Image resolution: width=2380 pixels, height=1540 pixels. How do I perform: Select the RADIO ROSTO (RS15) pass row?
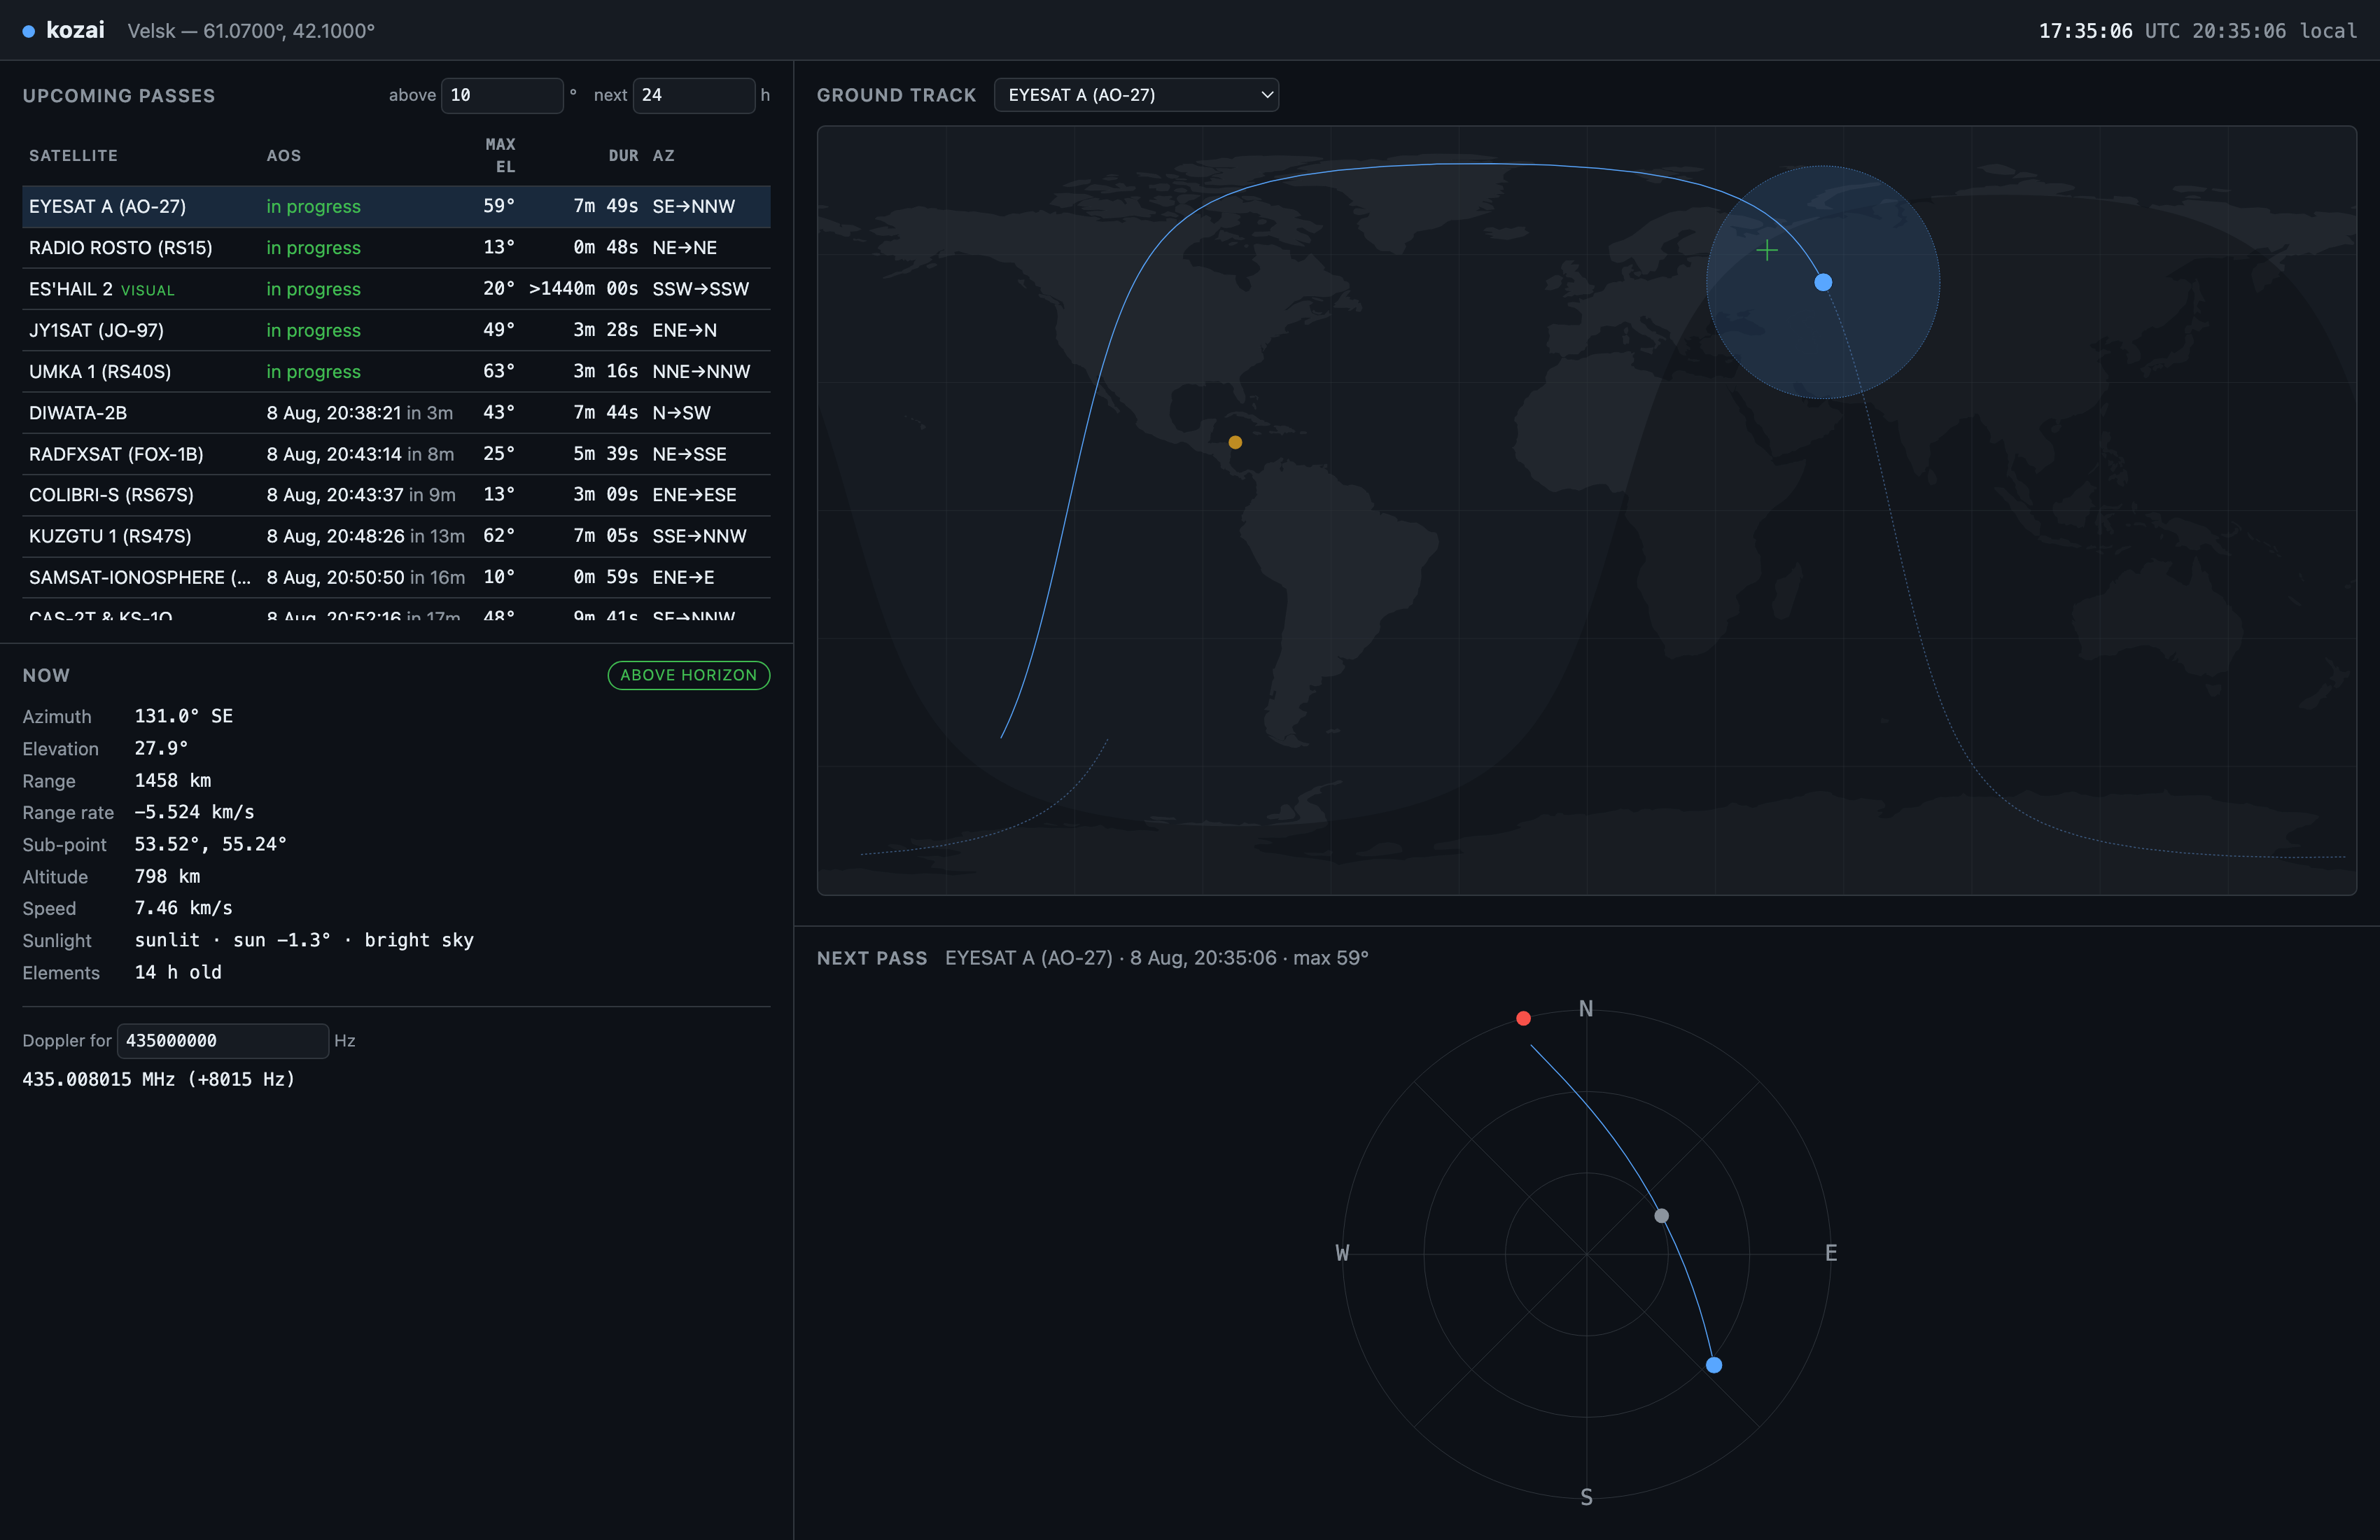(x=396, y=247)
